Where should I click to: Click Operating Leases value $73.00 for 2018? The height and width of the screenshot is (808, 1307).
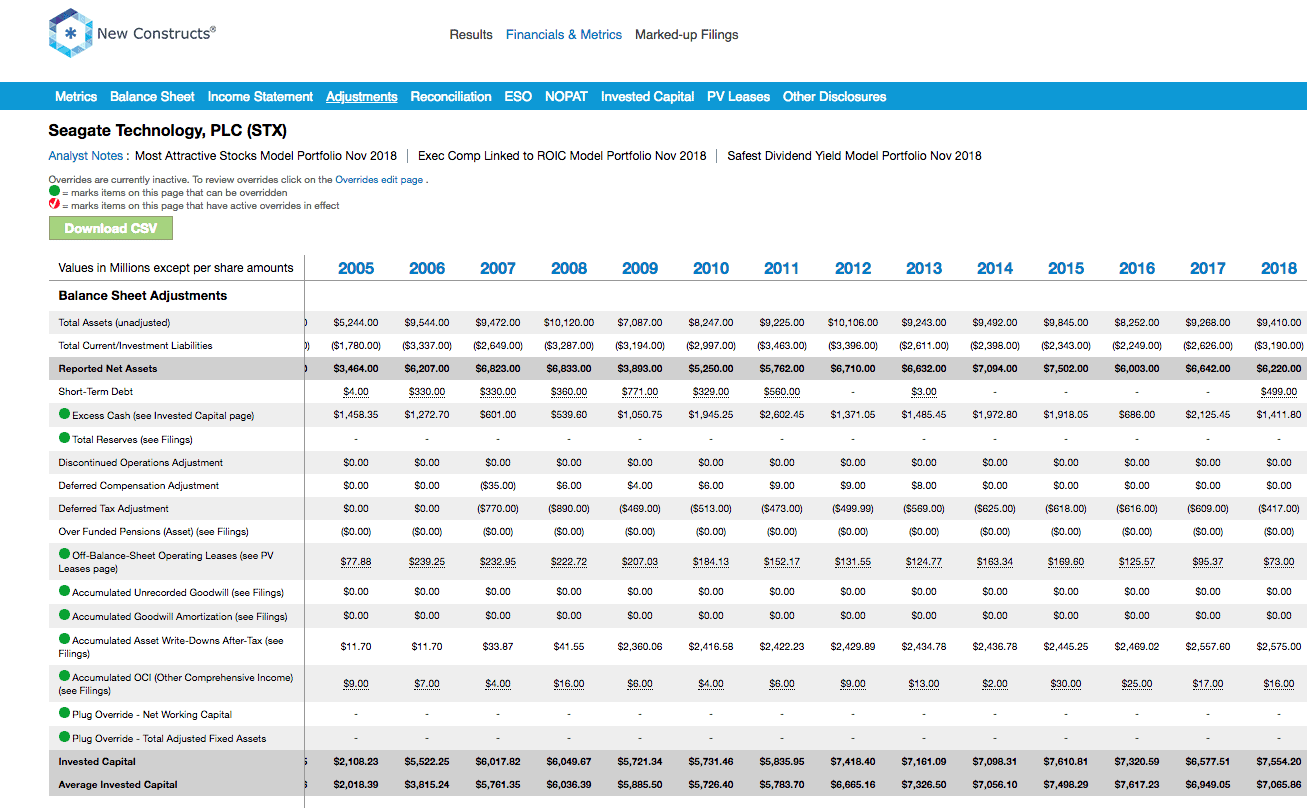1279,562
